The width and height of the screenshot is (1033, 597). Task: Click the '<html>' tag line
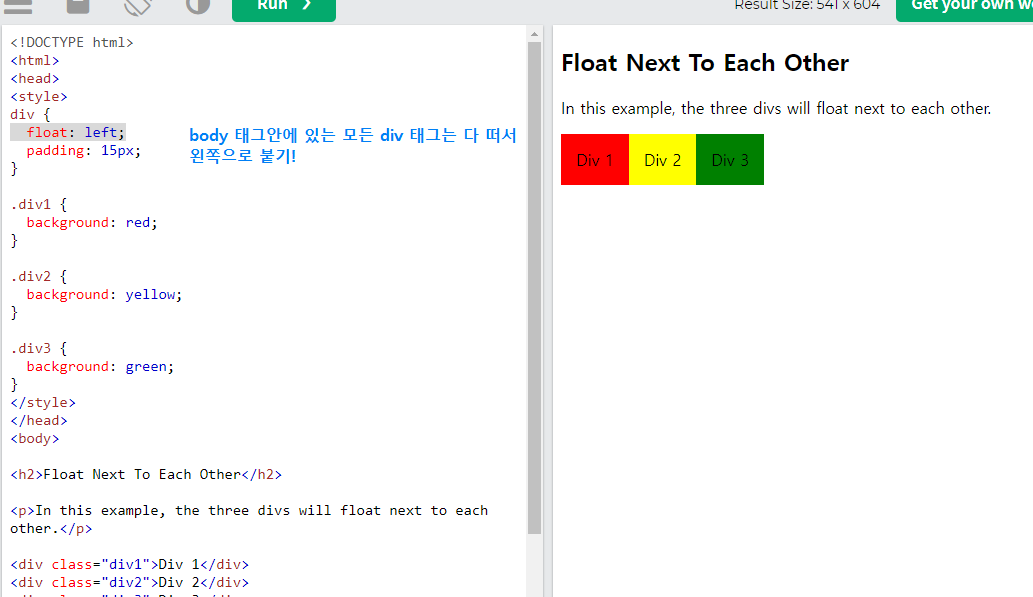[x=35, y=61]
